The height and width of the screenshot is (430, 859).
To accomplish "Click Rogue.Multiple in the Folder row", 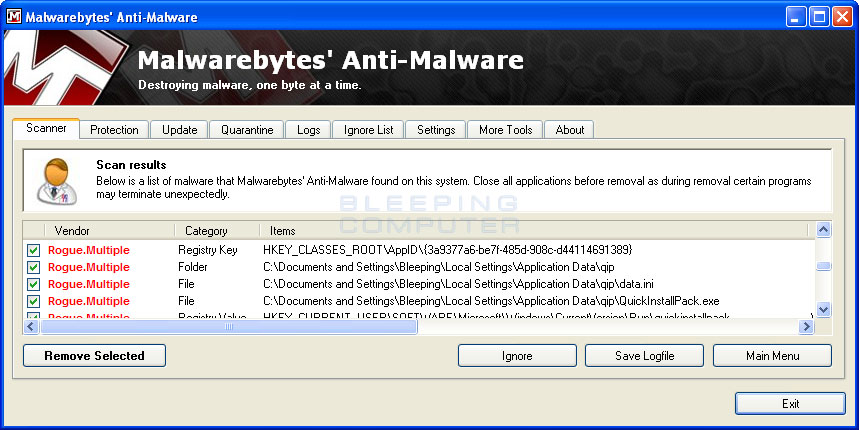I will pyautogui.click(x=89, y=267).
